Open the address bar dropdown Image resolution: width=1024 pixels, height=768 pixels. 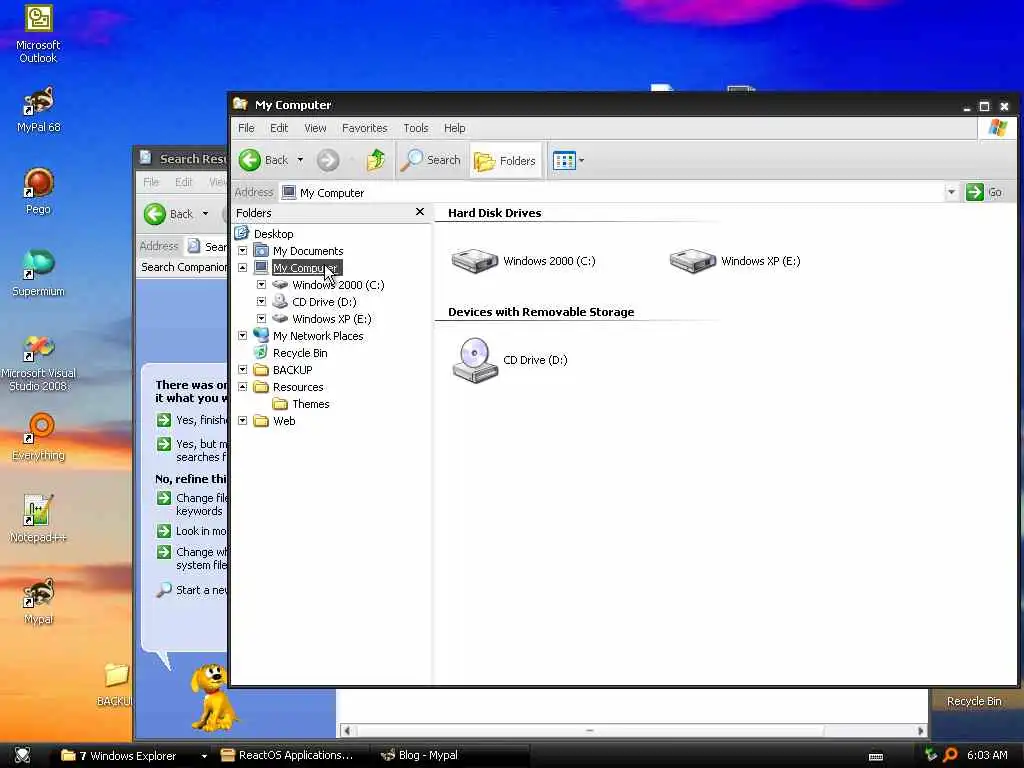coord(952,192)
